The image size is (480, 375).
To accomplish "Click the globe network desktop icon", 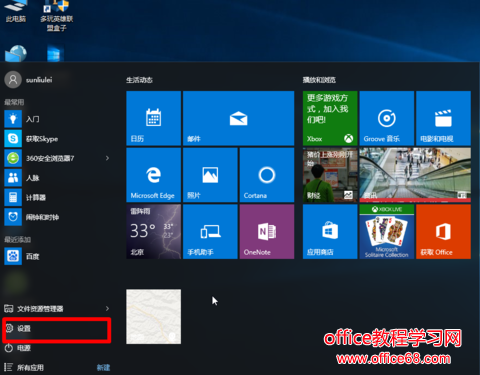I will [x=16, y=53].
